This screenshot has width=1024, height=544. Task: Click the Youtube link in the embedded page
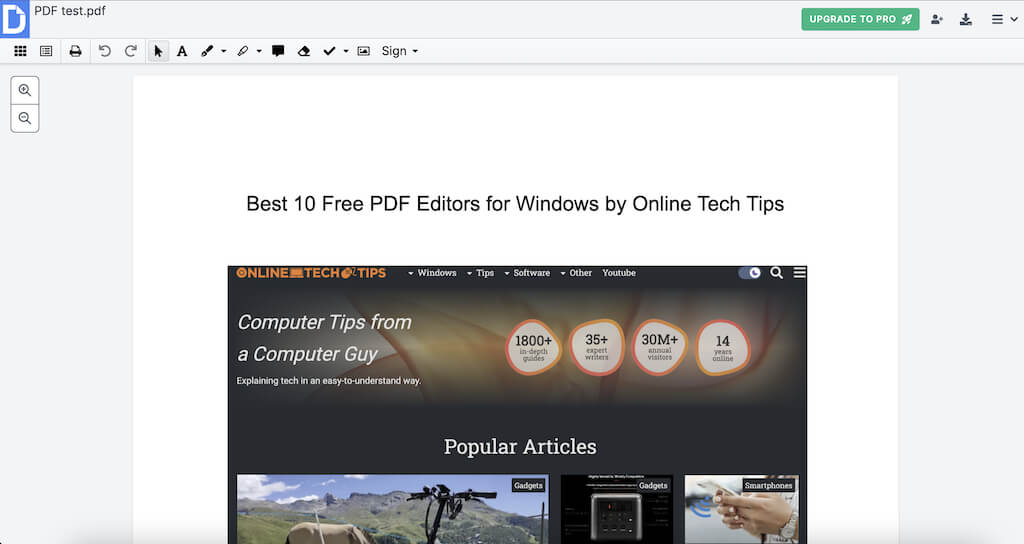[618, 273]
